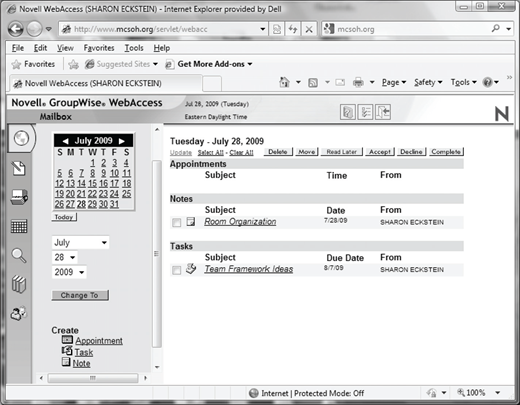The height and width of the screenshot is (405, 520).
Task: Open the View menu
Action: (65, 48)
